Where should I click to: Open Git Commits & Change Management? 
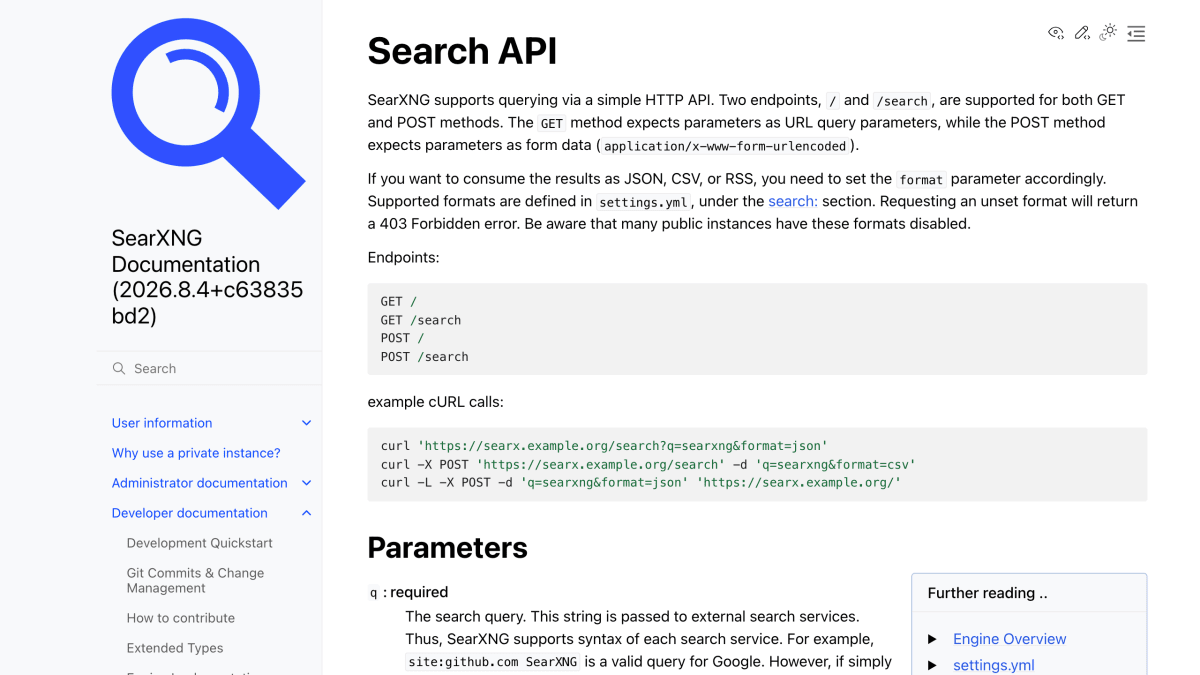[x=196, y=580]
